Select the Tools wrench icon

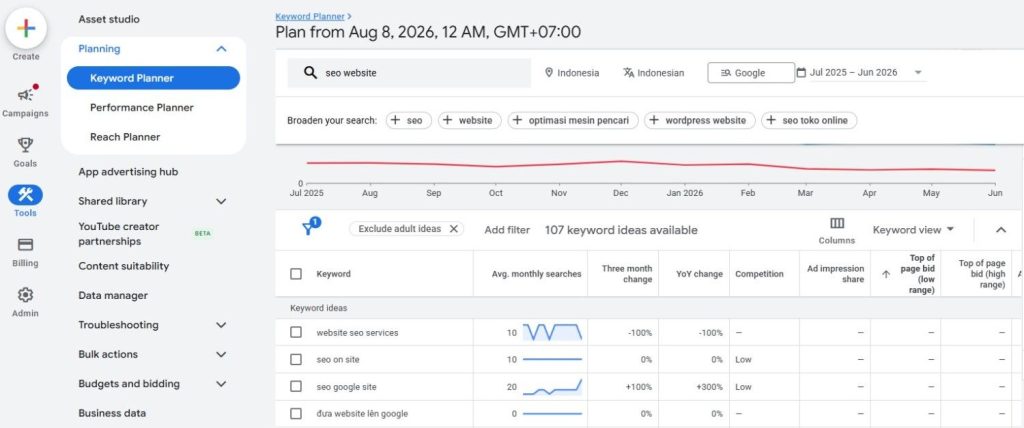pos(25,194)
